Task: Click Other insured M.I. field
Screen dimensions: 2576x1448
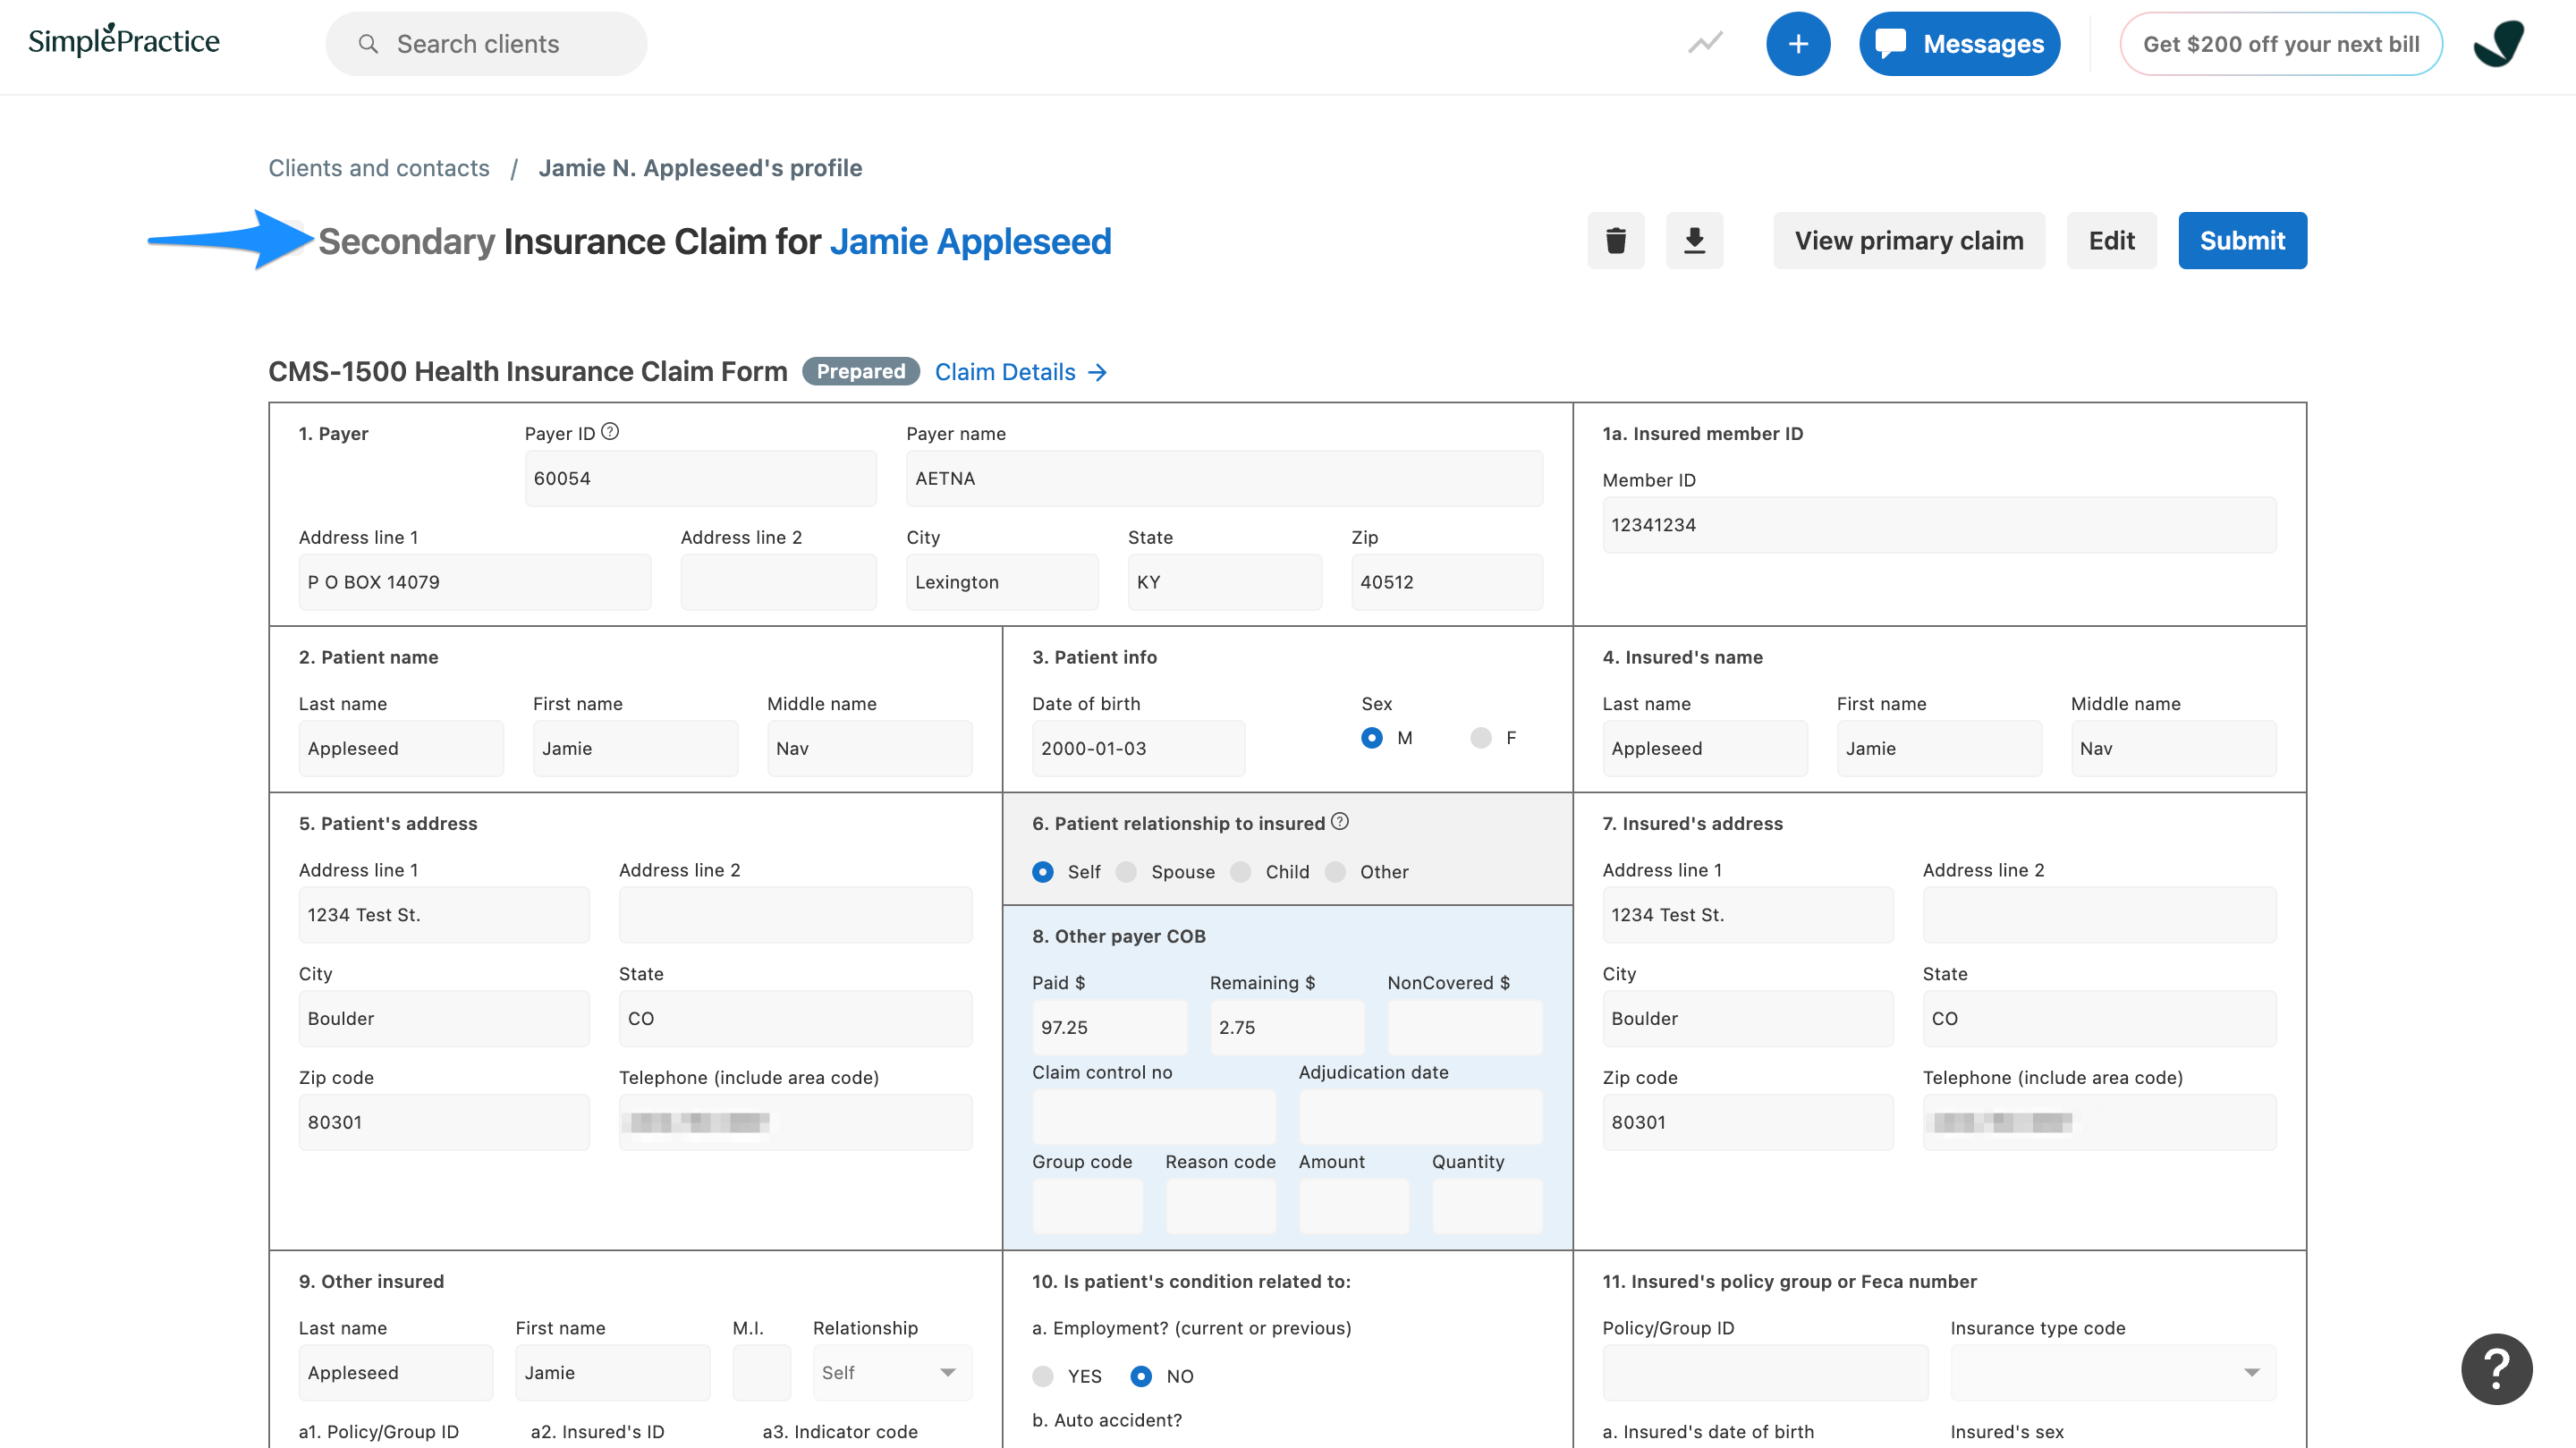Action: [761, 1373]
